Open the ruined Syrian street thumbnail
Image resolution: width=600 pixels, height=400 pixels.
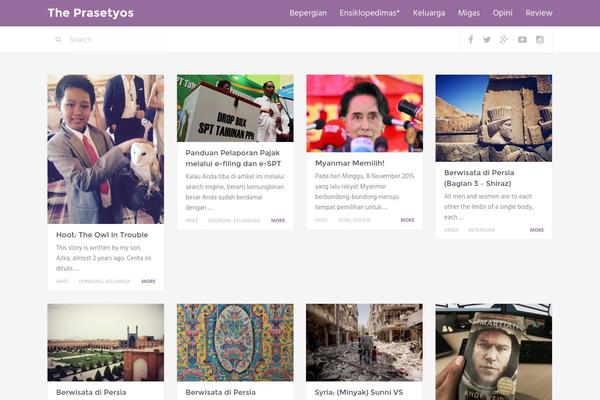click(364, 343)
